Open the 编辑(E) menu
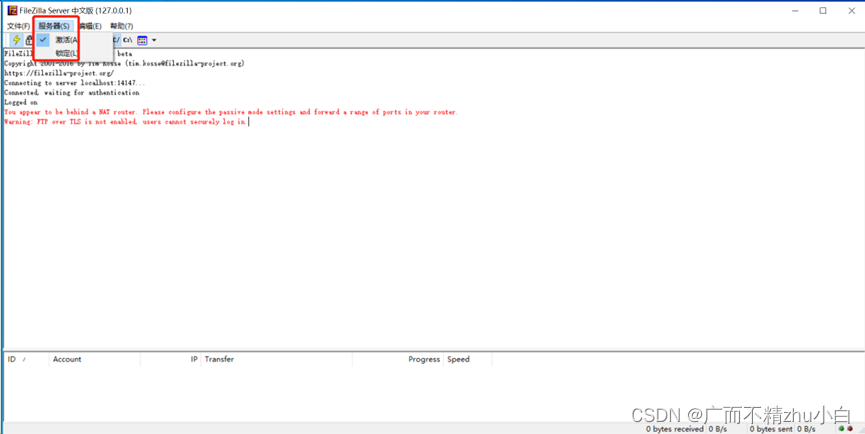 90,26
